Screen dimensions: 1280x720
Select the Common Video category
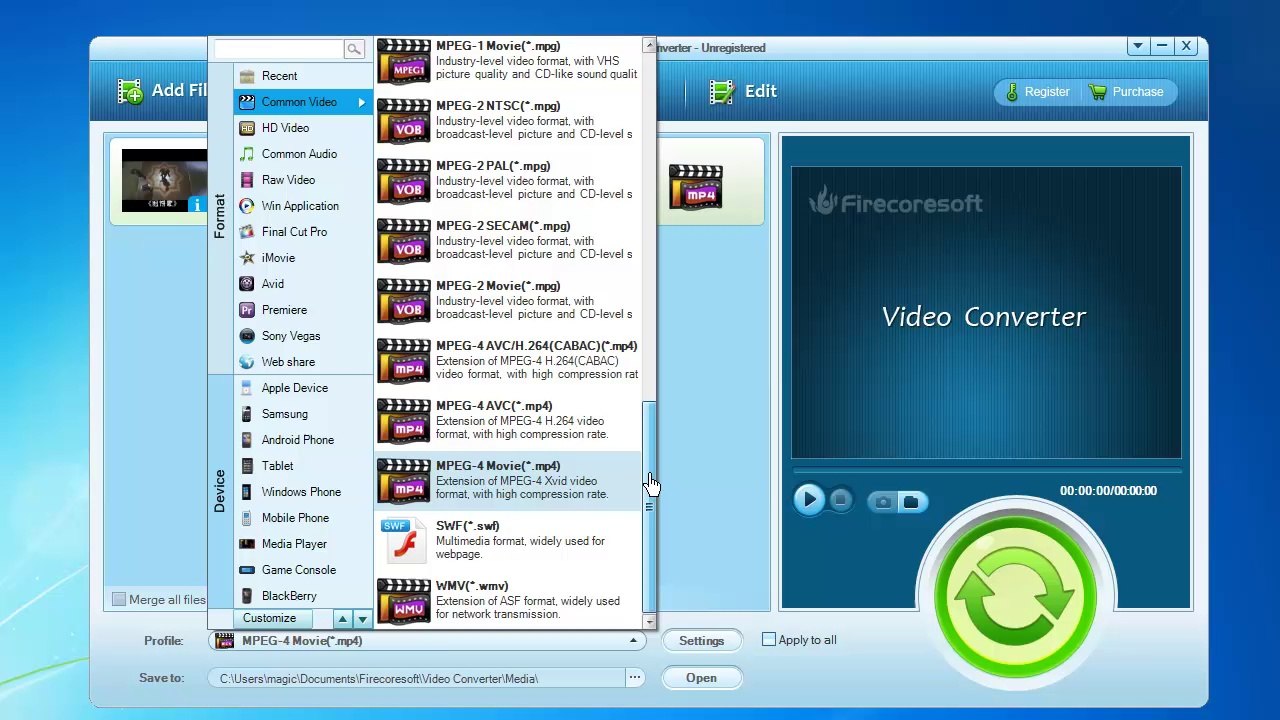pyautogui.click(x=303, y=102)
